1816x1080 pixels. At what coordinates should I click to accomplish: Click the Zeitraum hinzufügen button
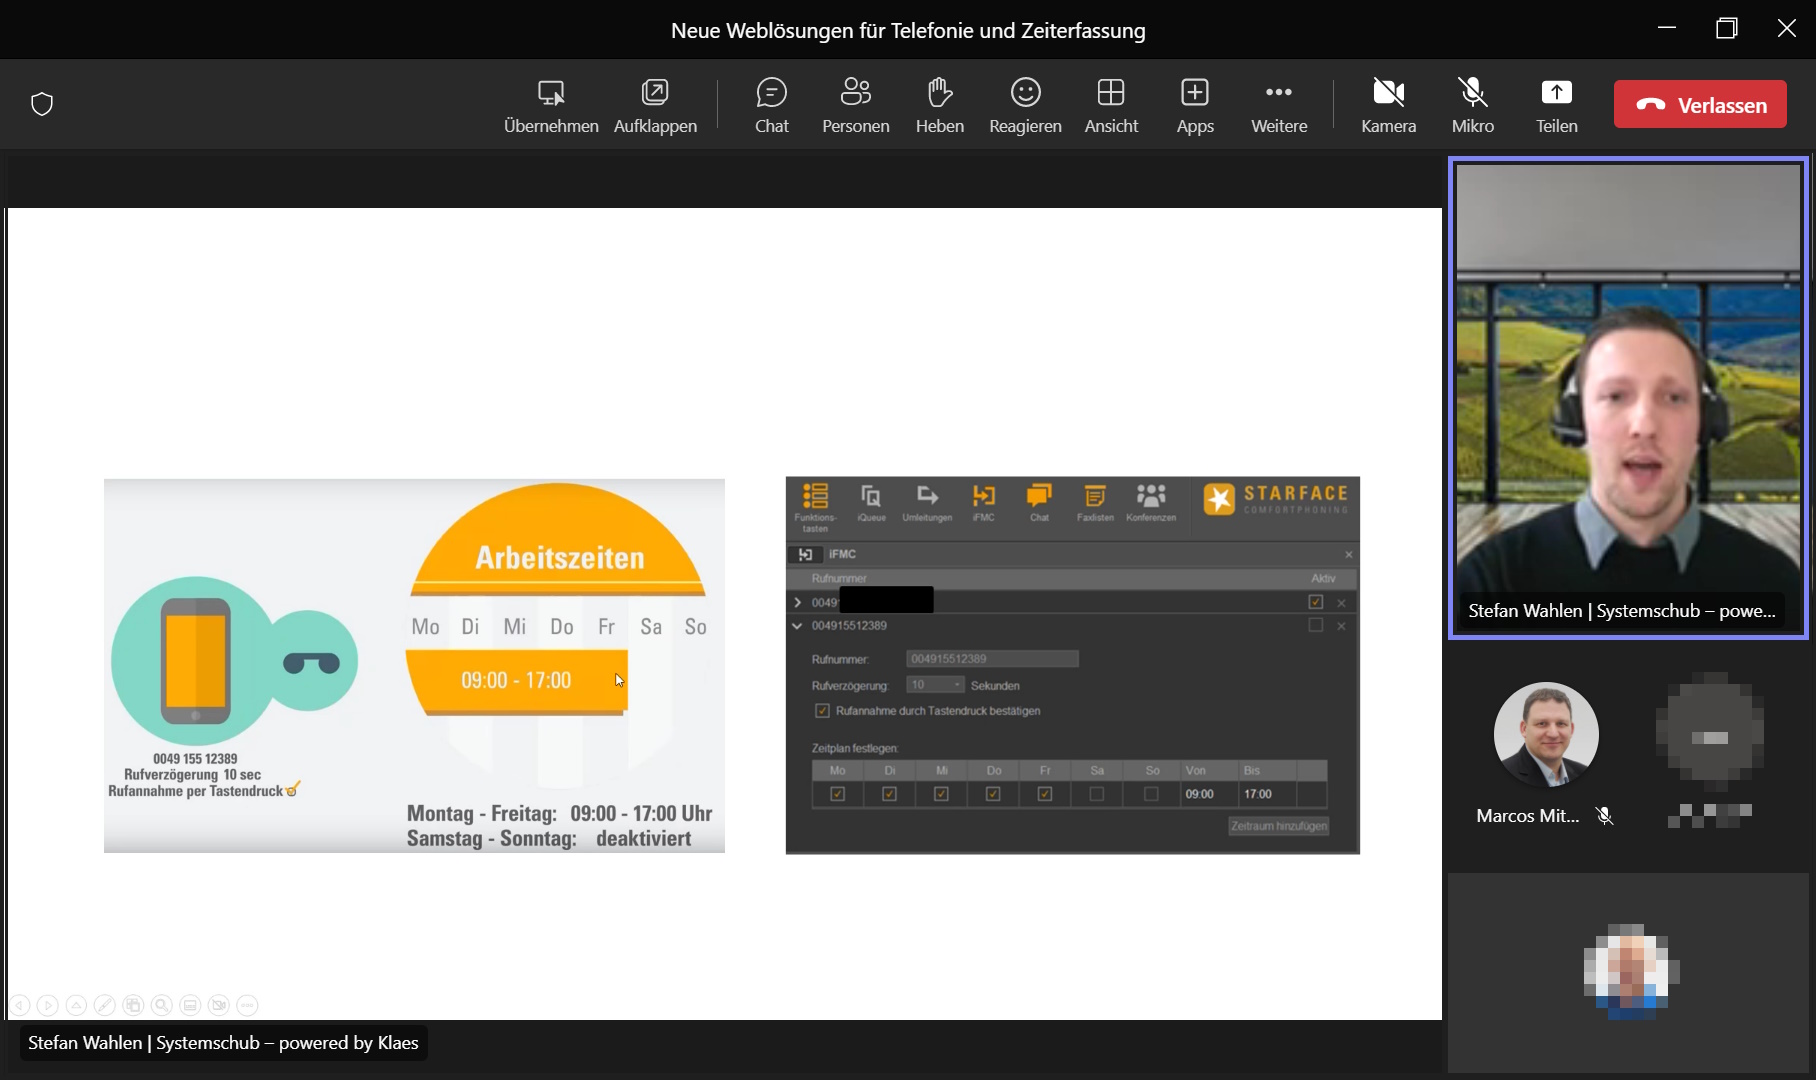pyautogui.click(x=1278, y=826)
